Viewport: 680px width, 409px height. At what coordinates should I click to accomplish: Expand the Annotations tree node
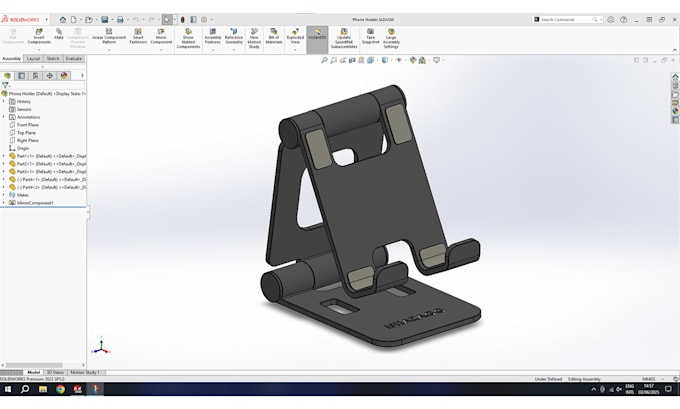click(4, 117)
